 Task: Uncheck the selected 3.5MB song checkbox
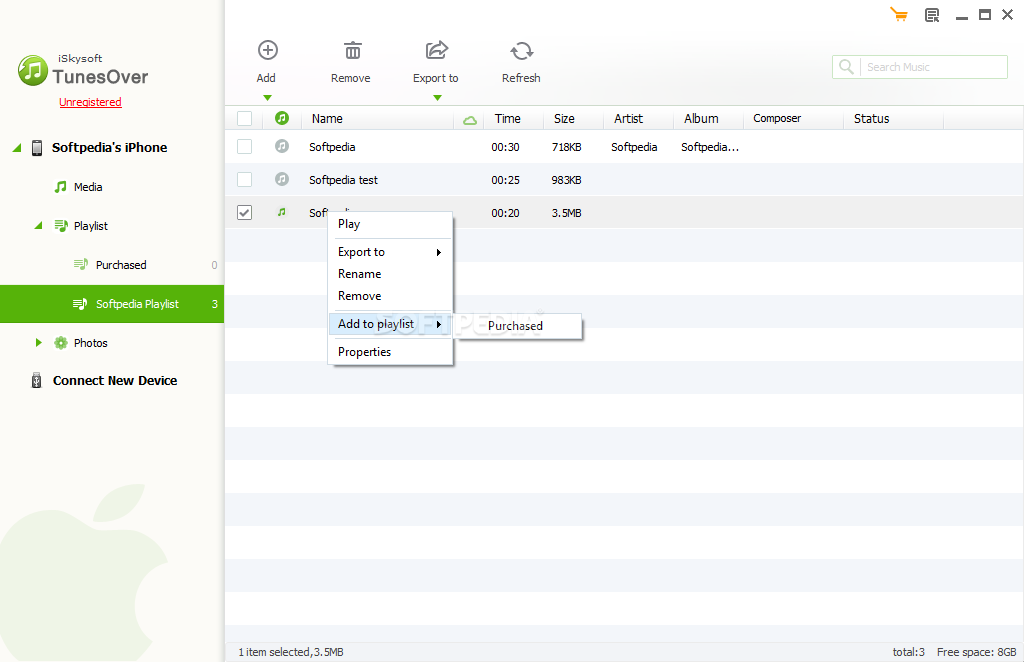click(244, 212)
